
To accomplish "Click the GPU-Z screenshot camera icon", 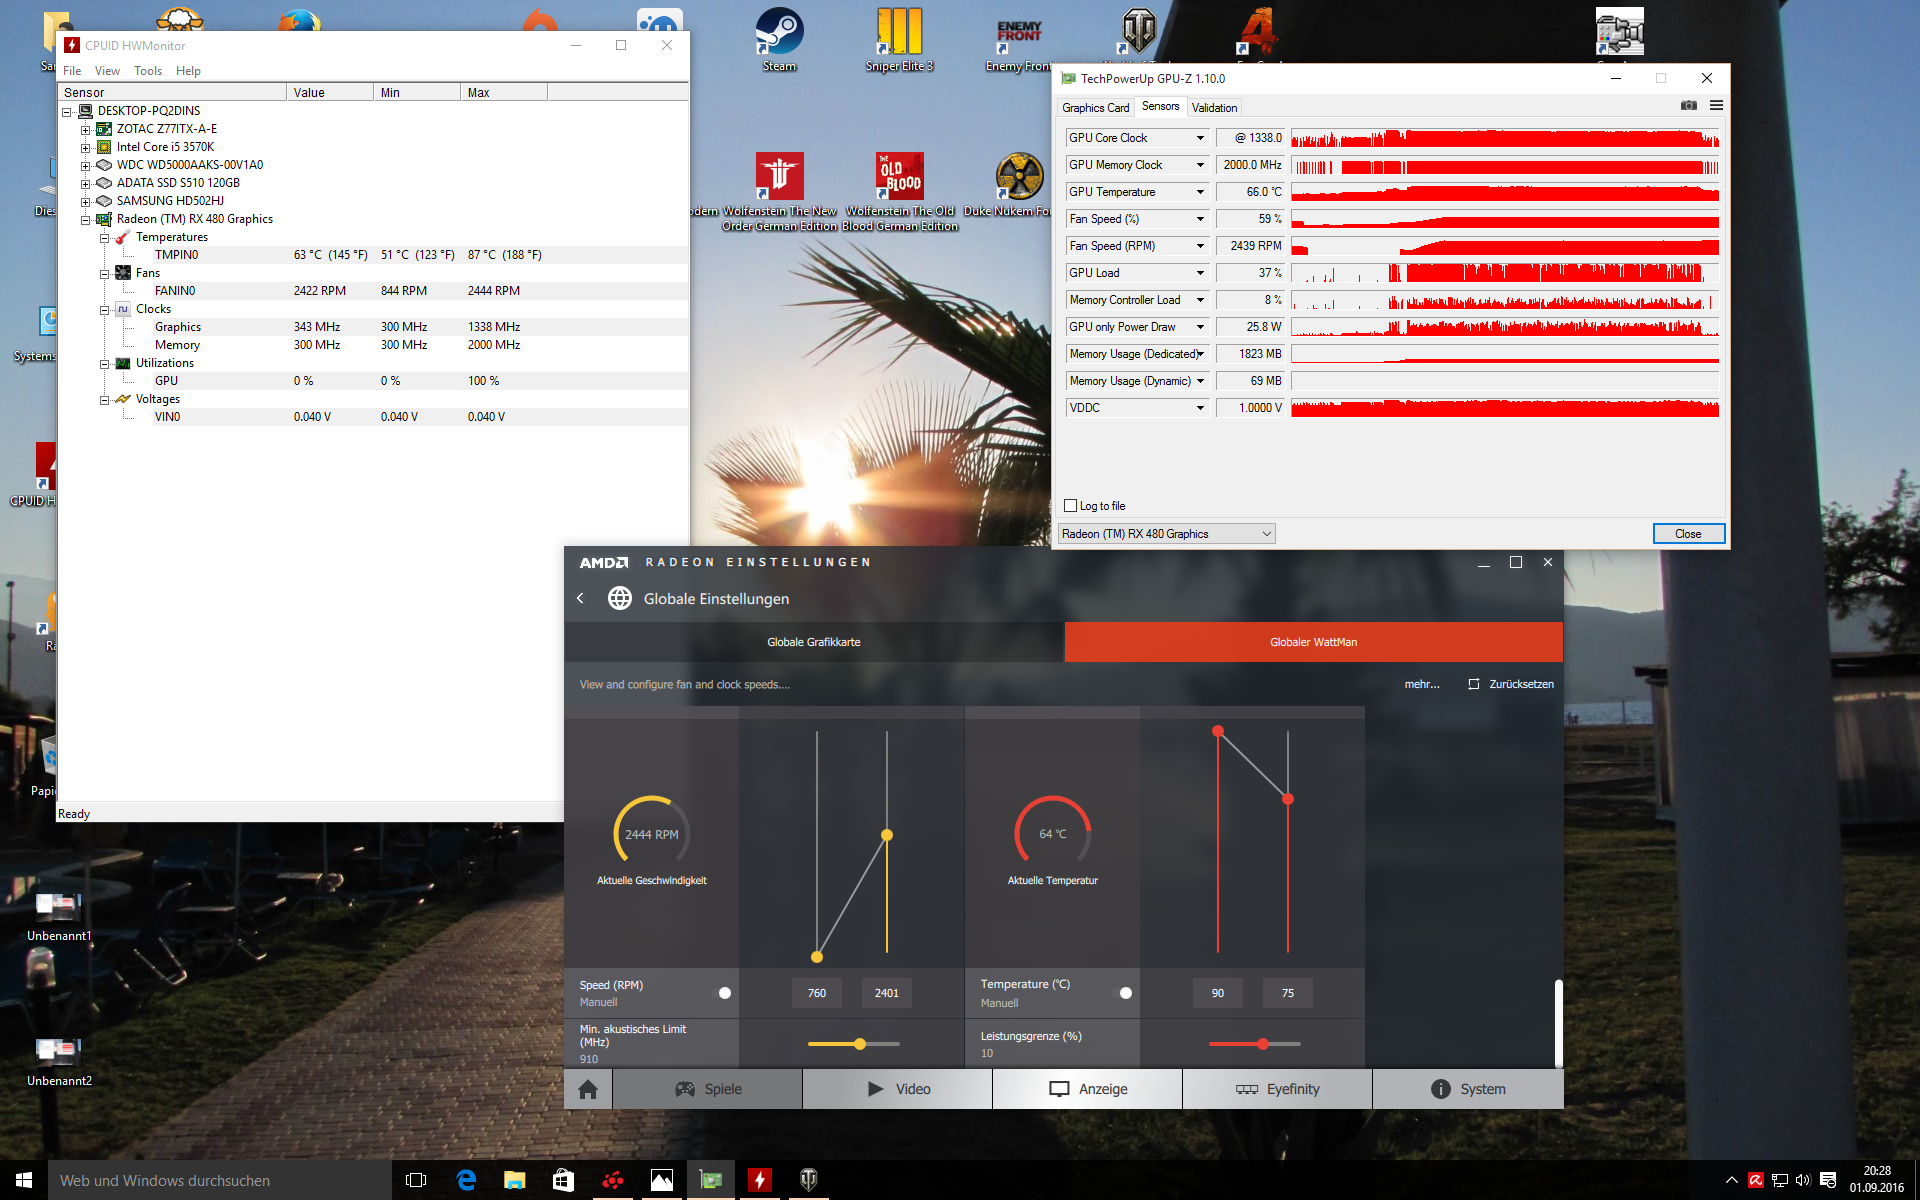I will (1689, 106).
